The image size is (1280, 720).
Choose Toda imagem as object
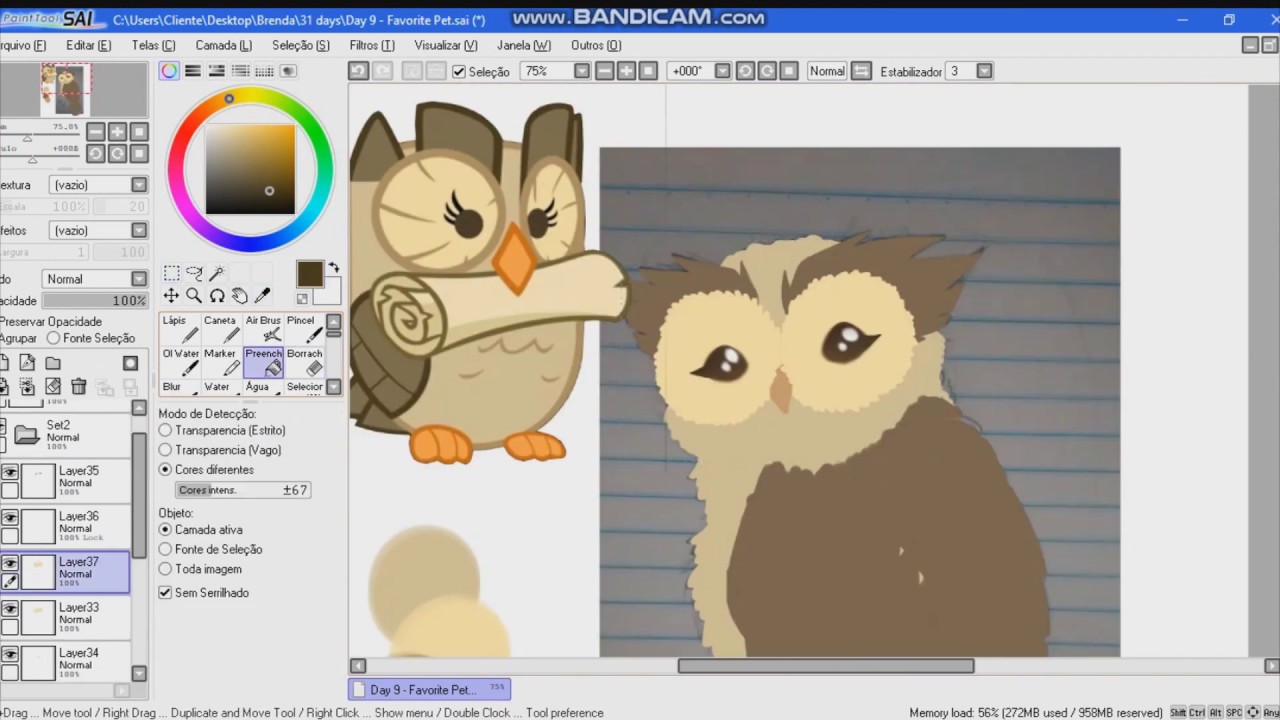pos(200,569)
